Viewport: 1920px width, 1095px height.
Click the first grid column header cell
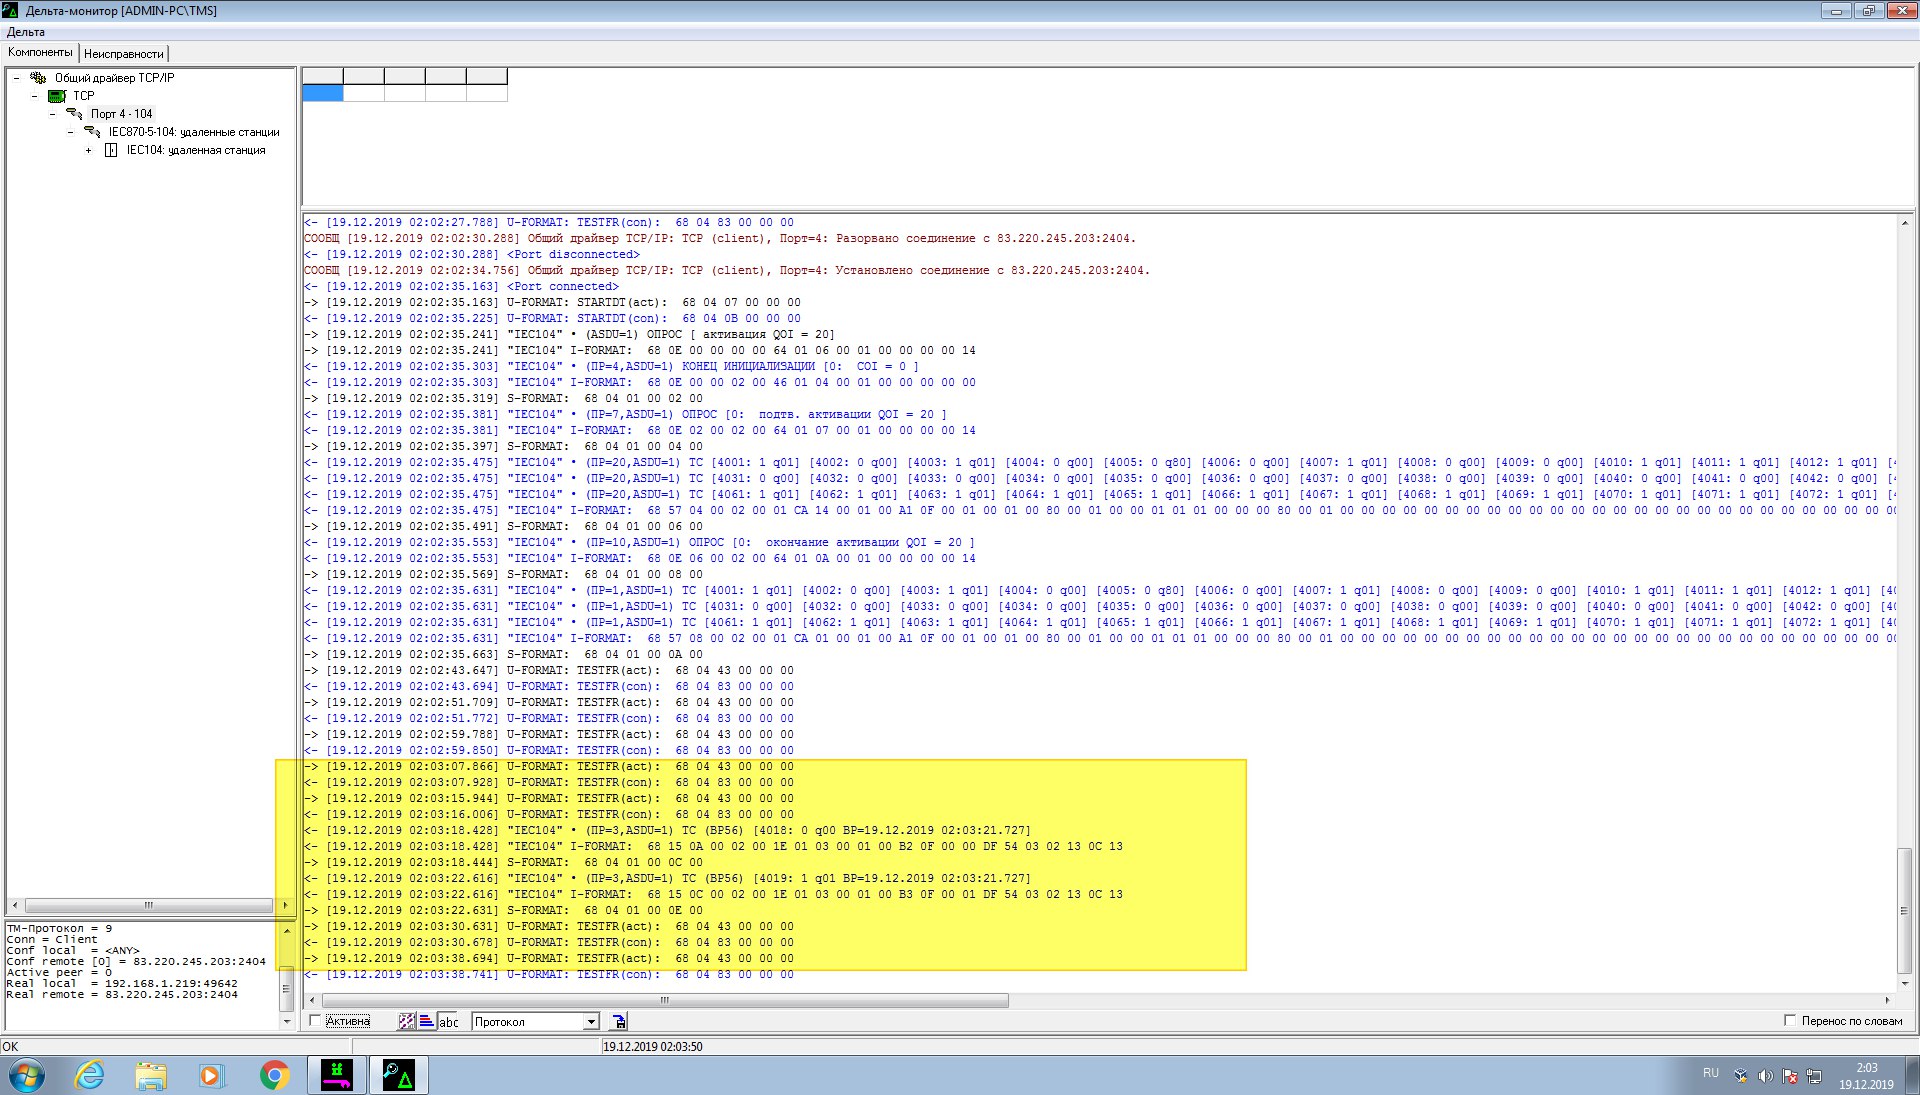point(322,76)
